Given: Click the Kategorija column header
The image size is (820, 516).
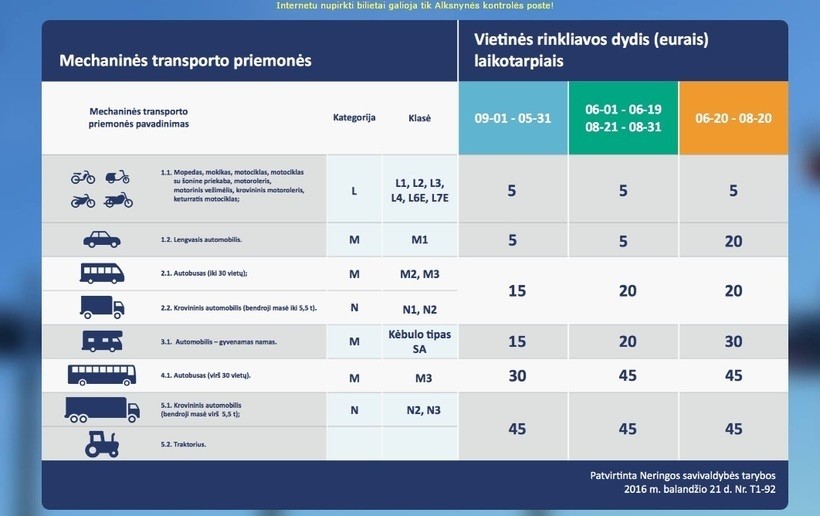Looking at the screenshot, I should 354,117.
